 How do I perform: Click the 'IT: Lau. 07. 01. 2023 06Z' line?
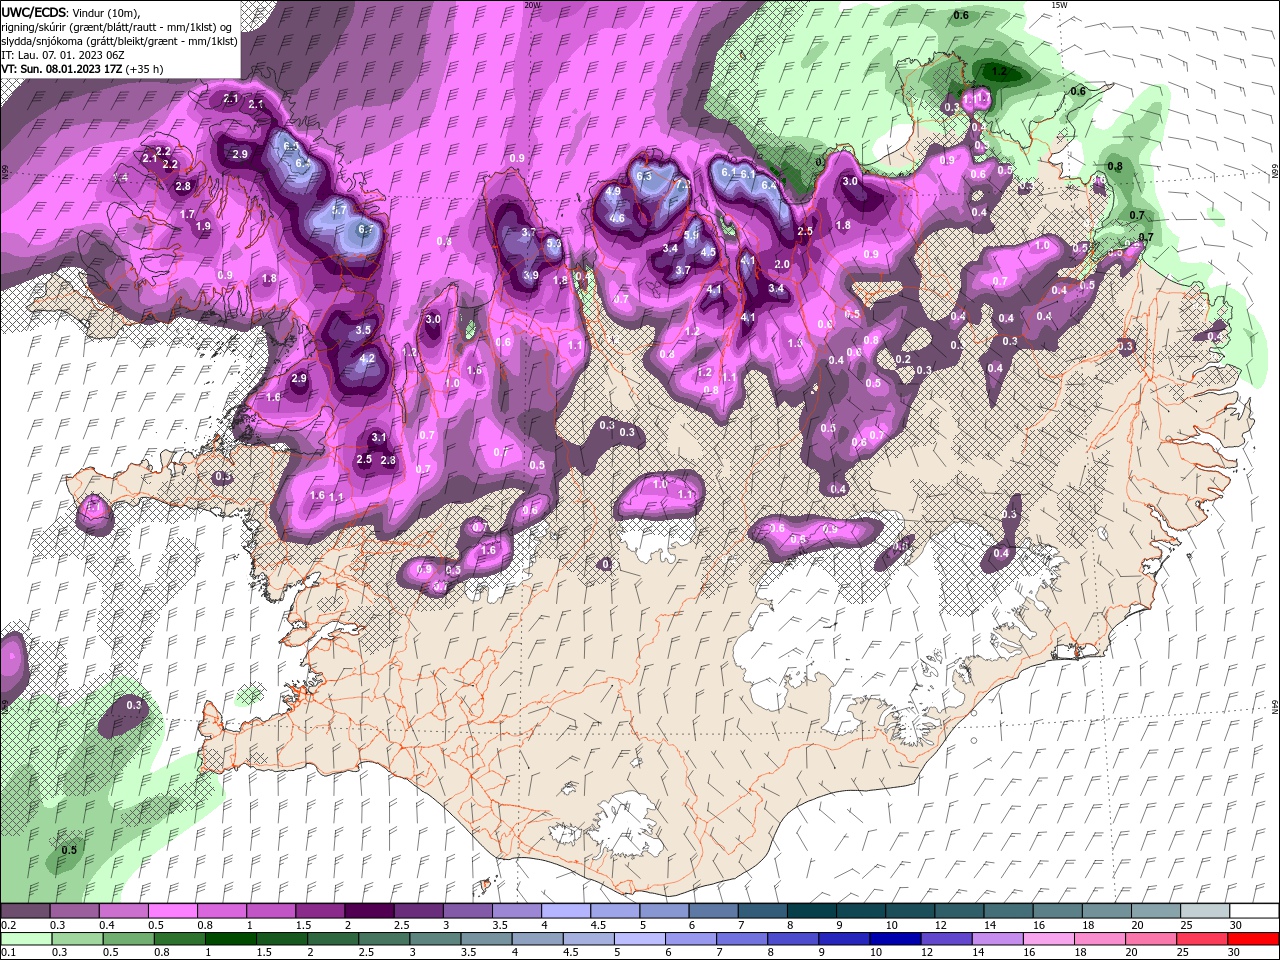[62, 55]
